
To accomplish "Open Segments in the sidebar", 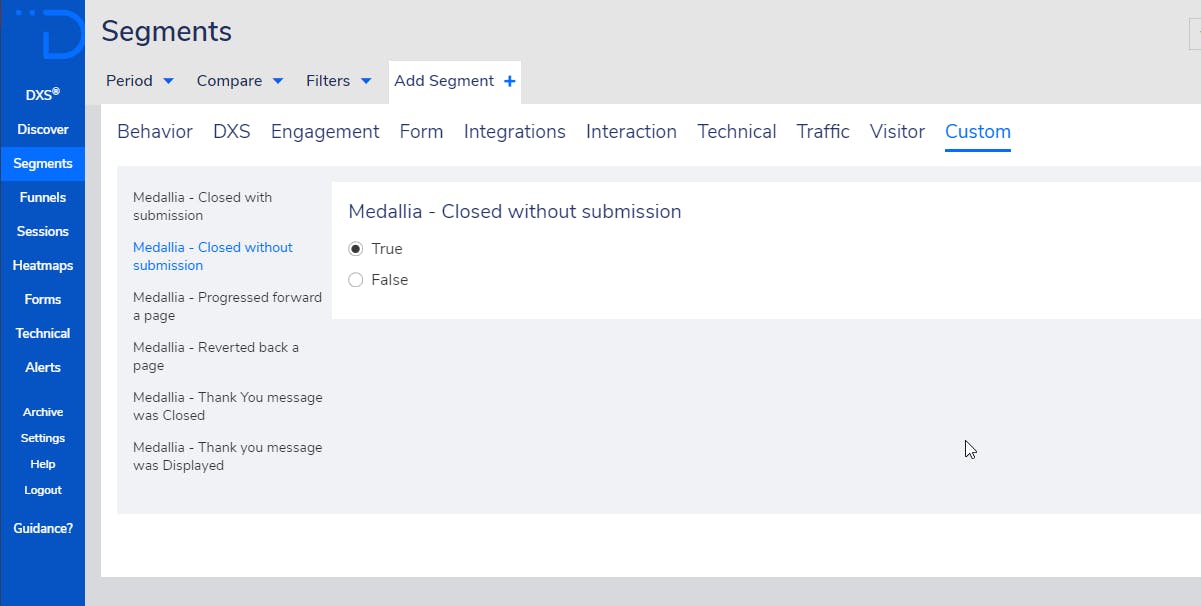I will [x=43, y=163].
